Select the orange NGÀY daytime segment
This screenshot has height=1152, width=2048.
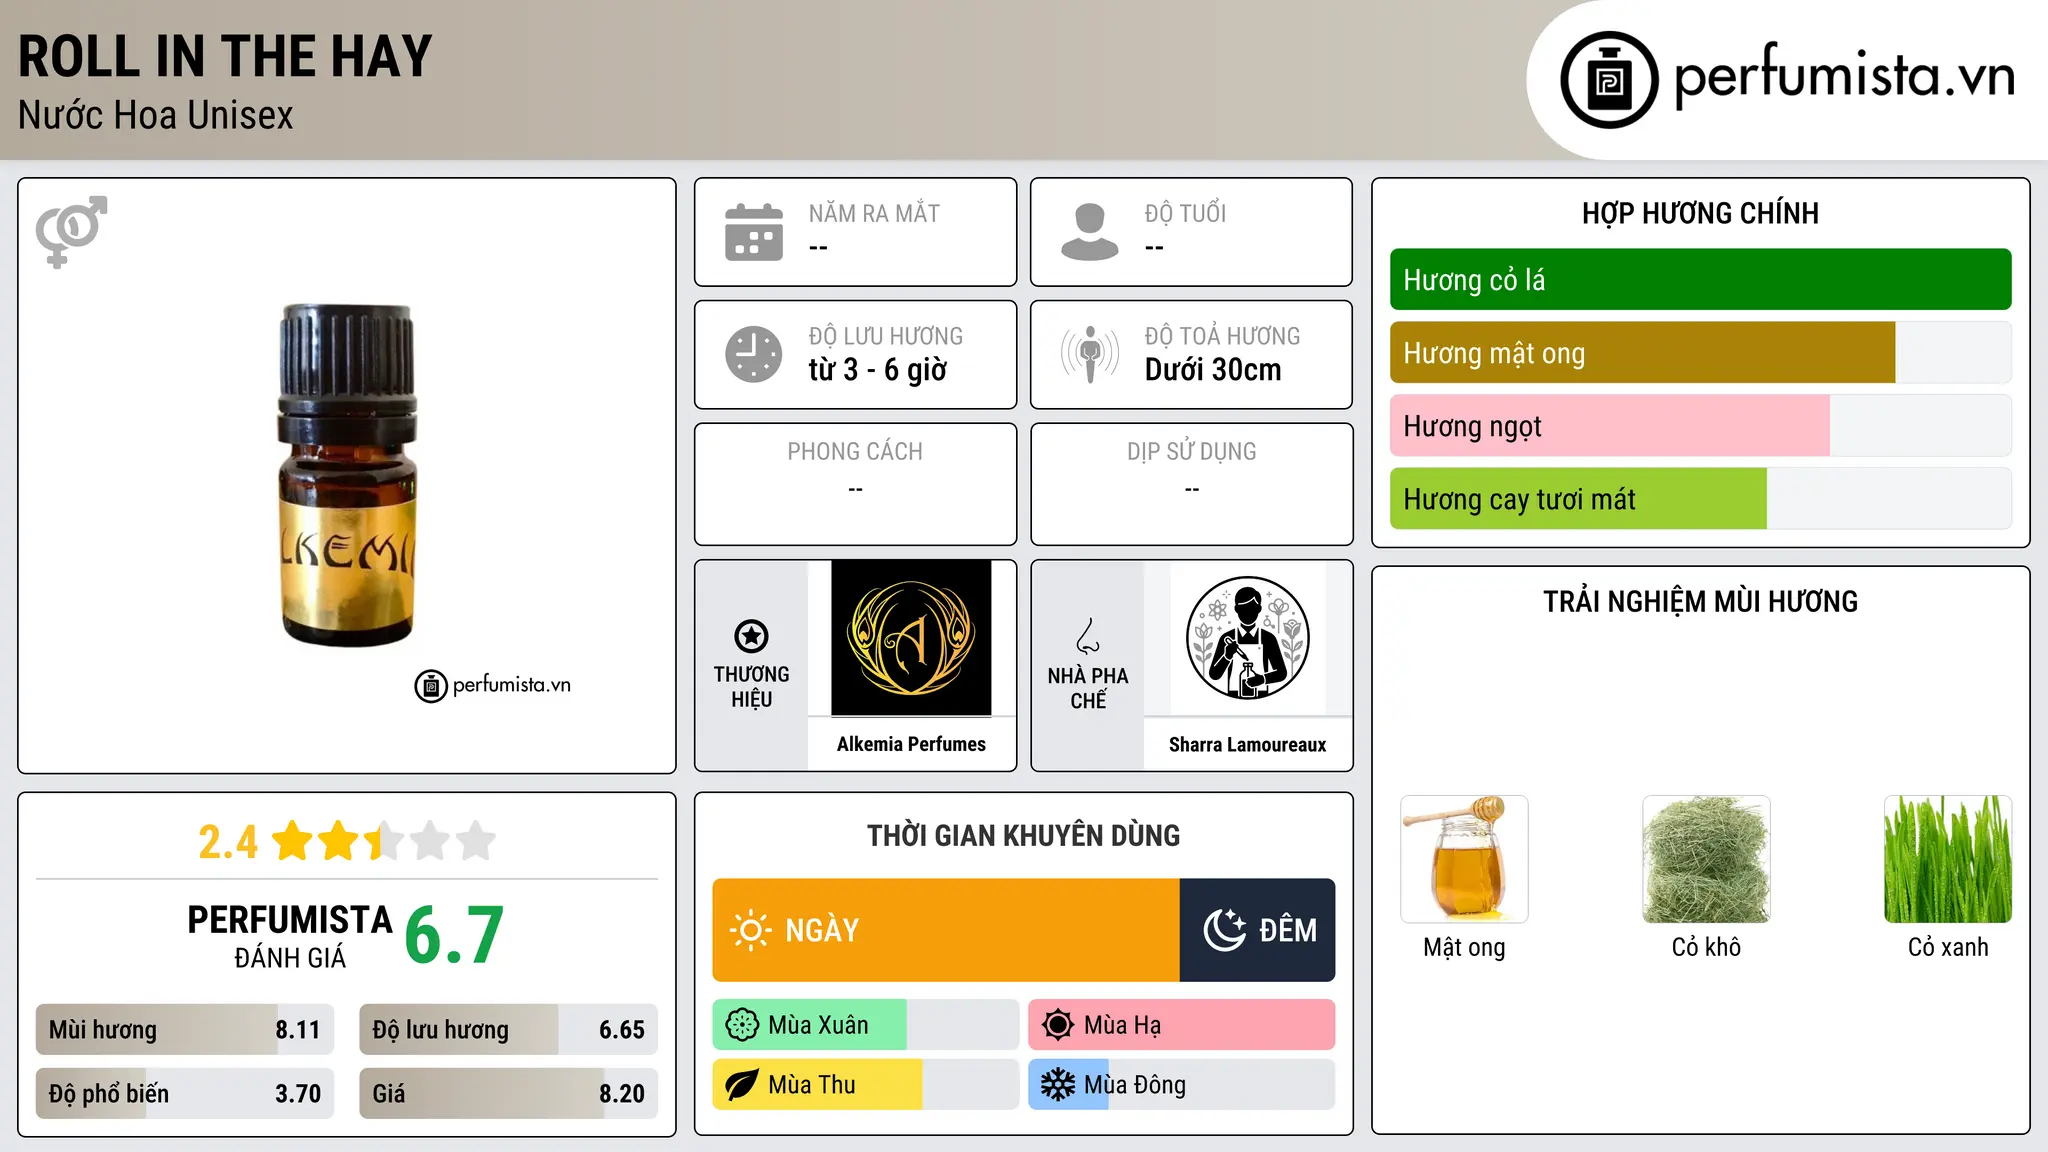946,930
